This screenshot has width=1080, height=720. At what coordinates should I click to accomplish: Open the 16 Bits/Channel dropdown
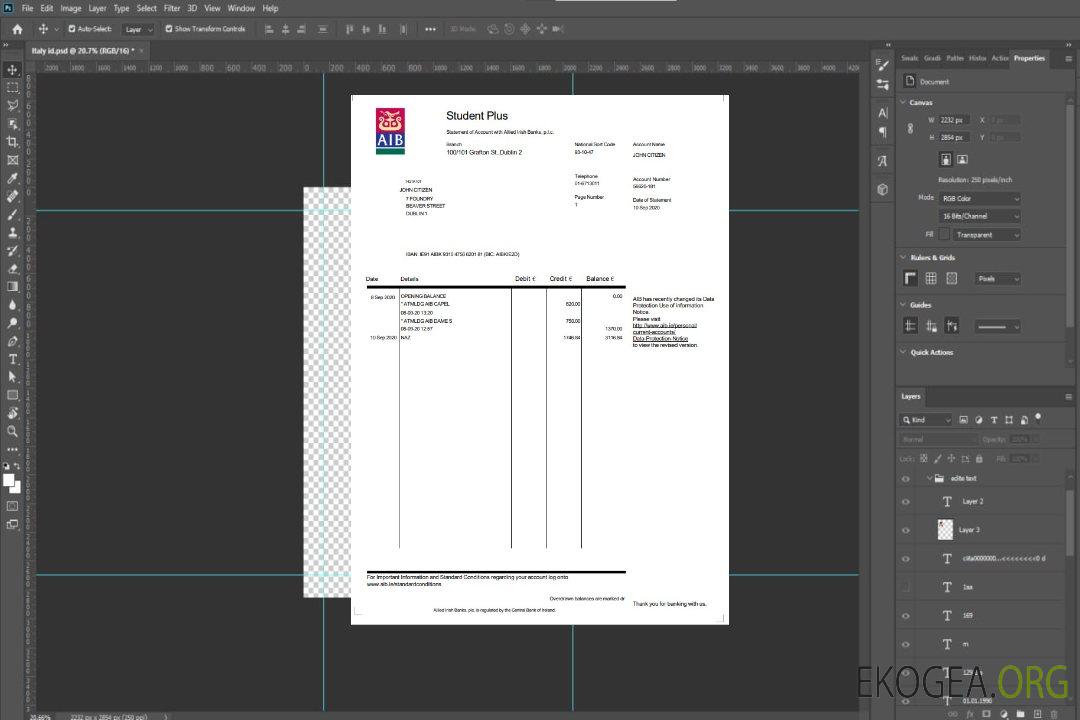tap(980, 216)
